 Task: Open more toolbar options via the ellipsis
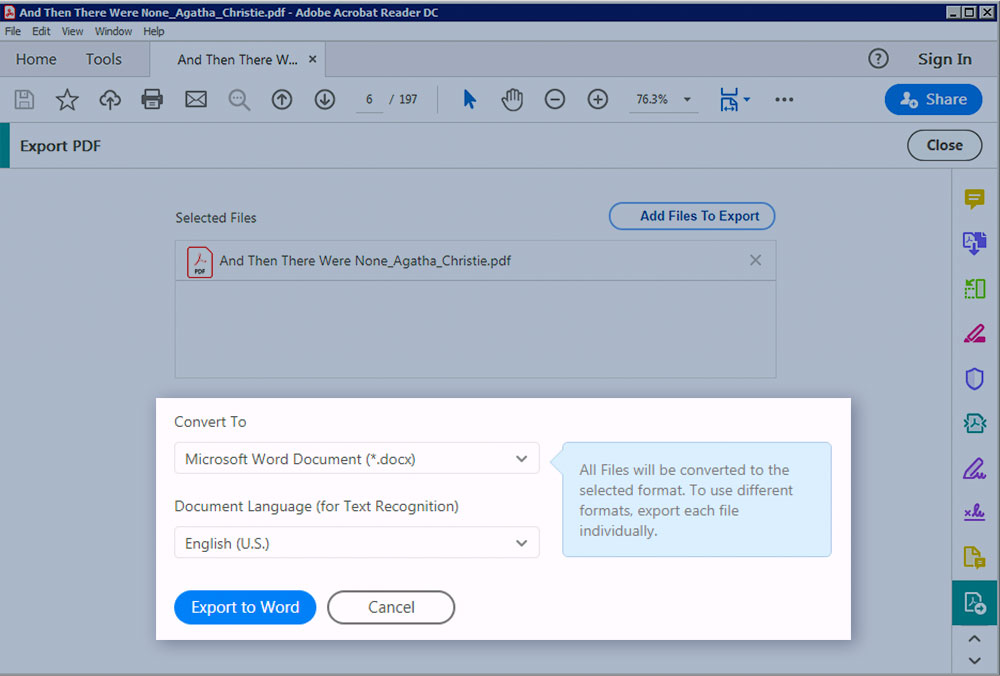pos(784,99)
